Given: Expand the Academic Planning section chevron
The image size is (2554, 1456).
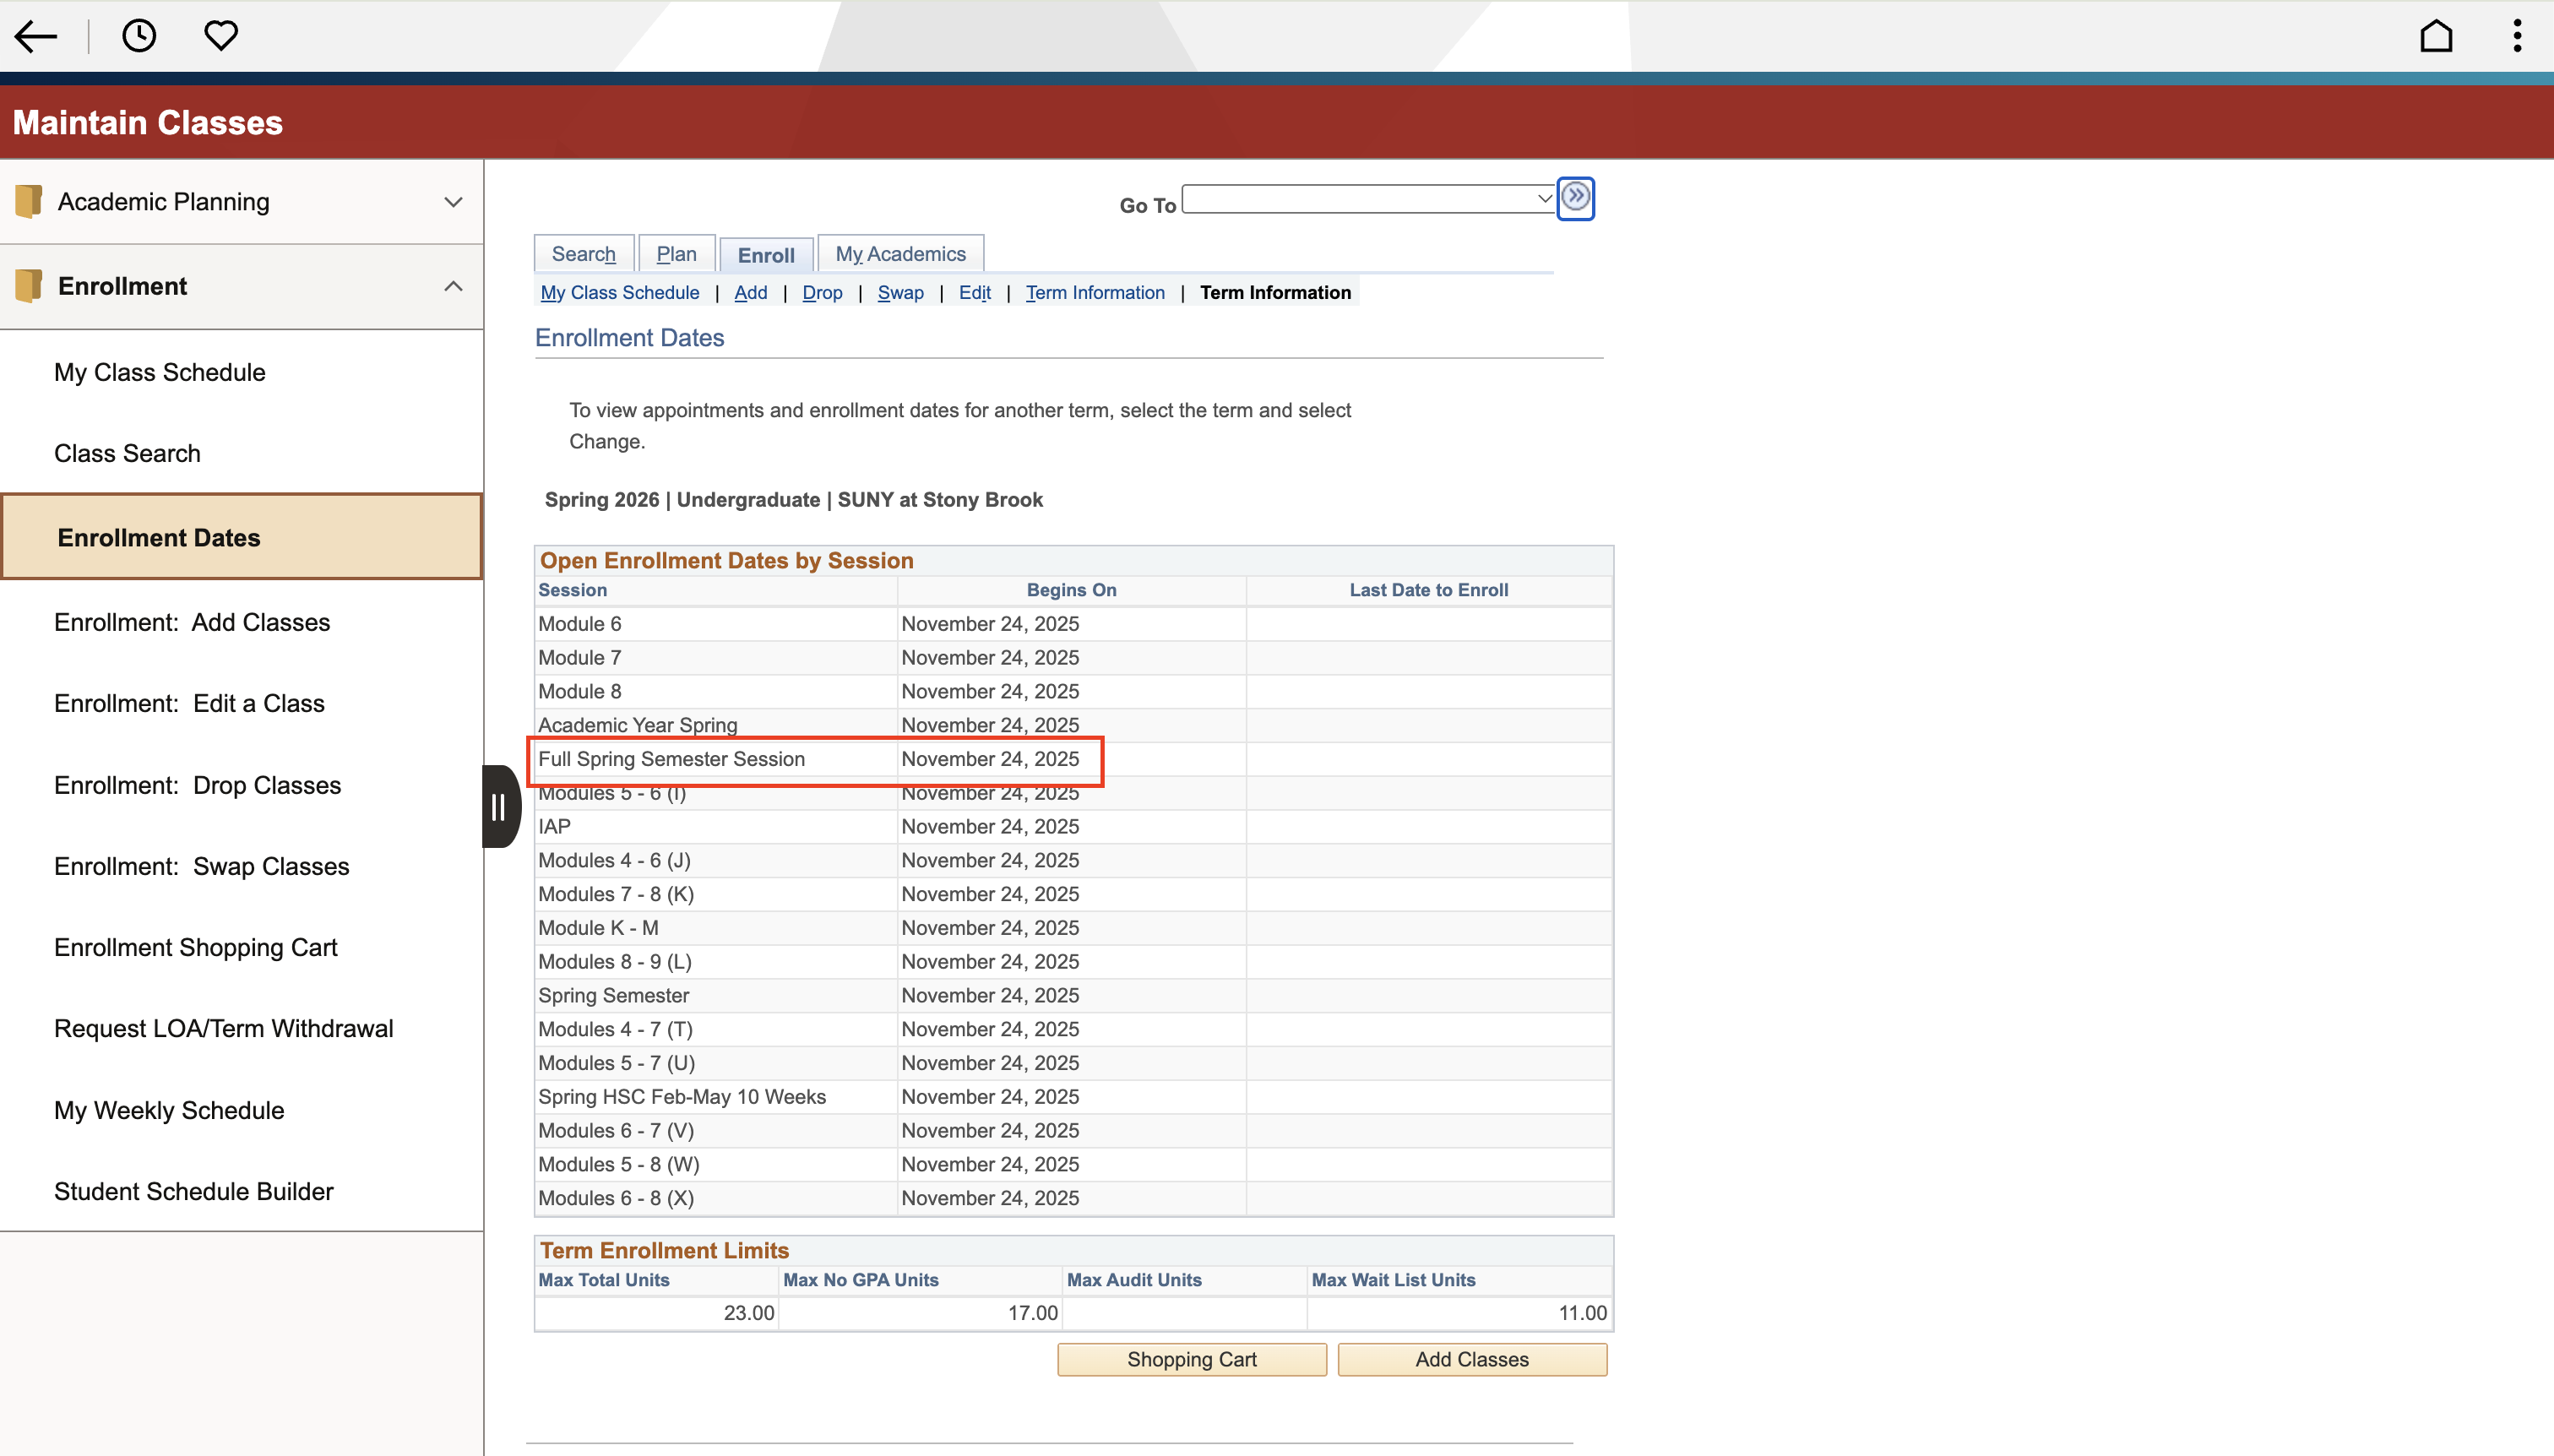Looking at the screenshot, I should click(x=453, y=202).
